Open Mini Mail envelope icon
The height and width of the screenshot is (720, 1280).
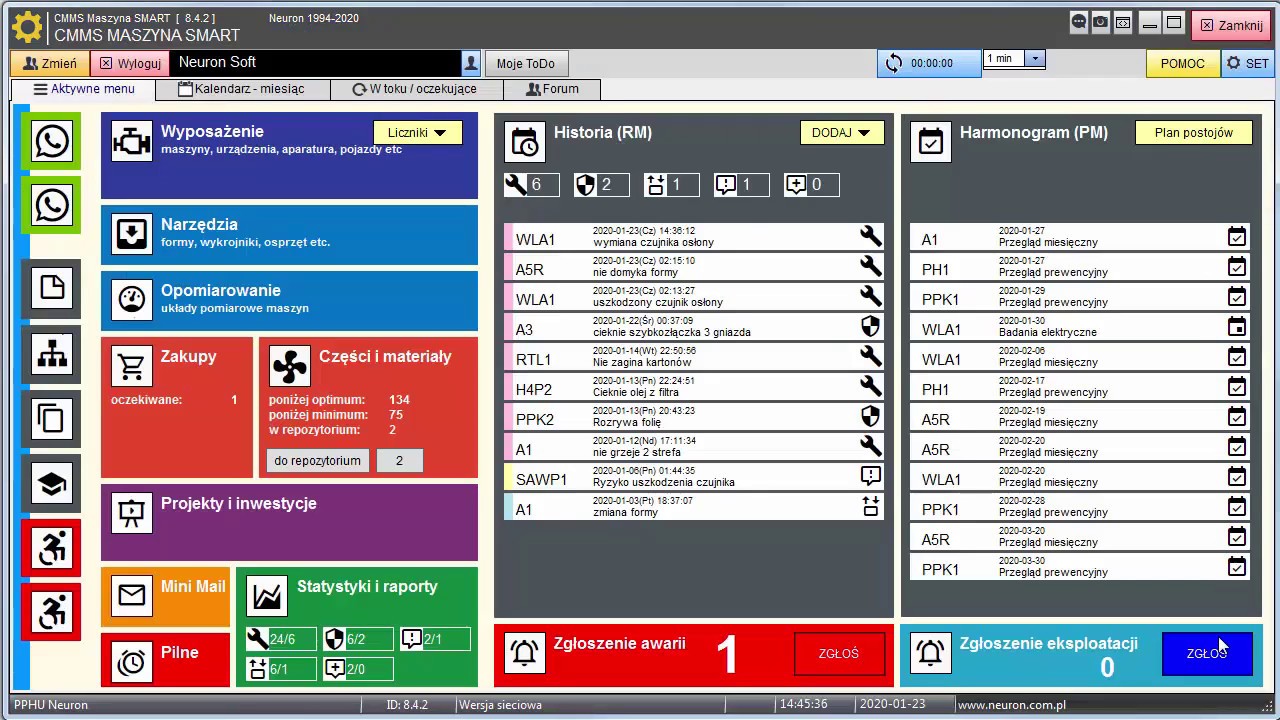(x=131, y=596)
